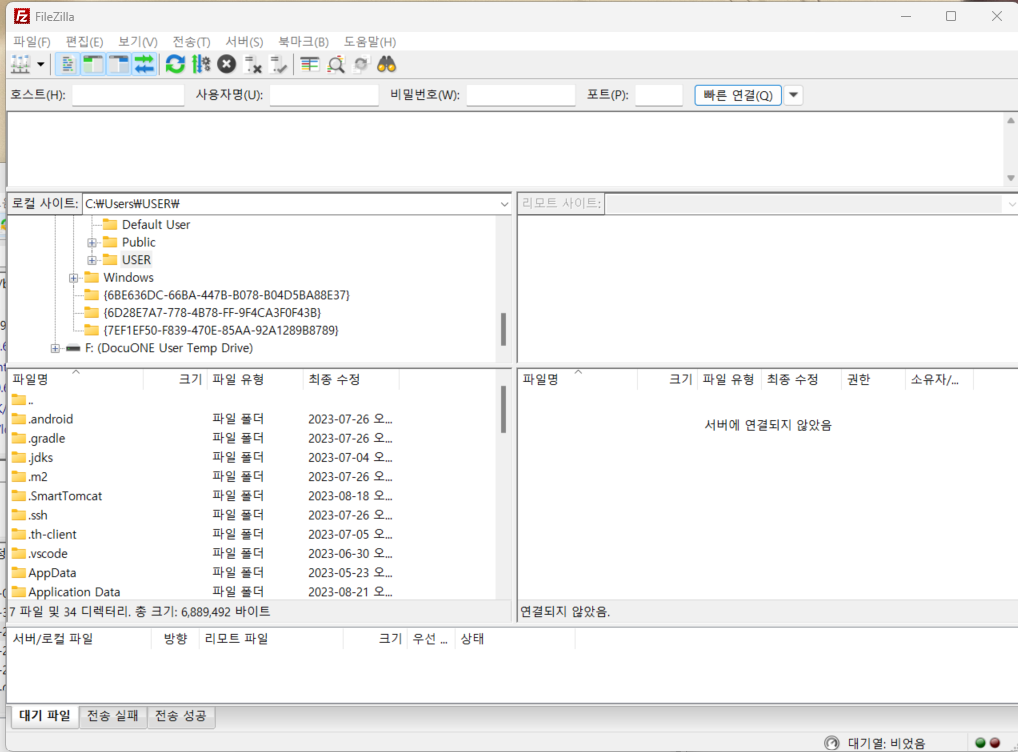The width and height of the screenshot is (1018, 752).
Task: Open the 전송(T) menu
Action: point(192,42)
